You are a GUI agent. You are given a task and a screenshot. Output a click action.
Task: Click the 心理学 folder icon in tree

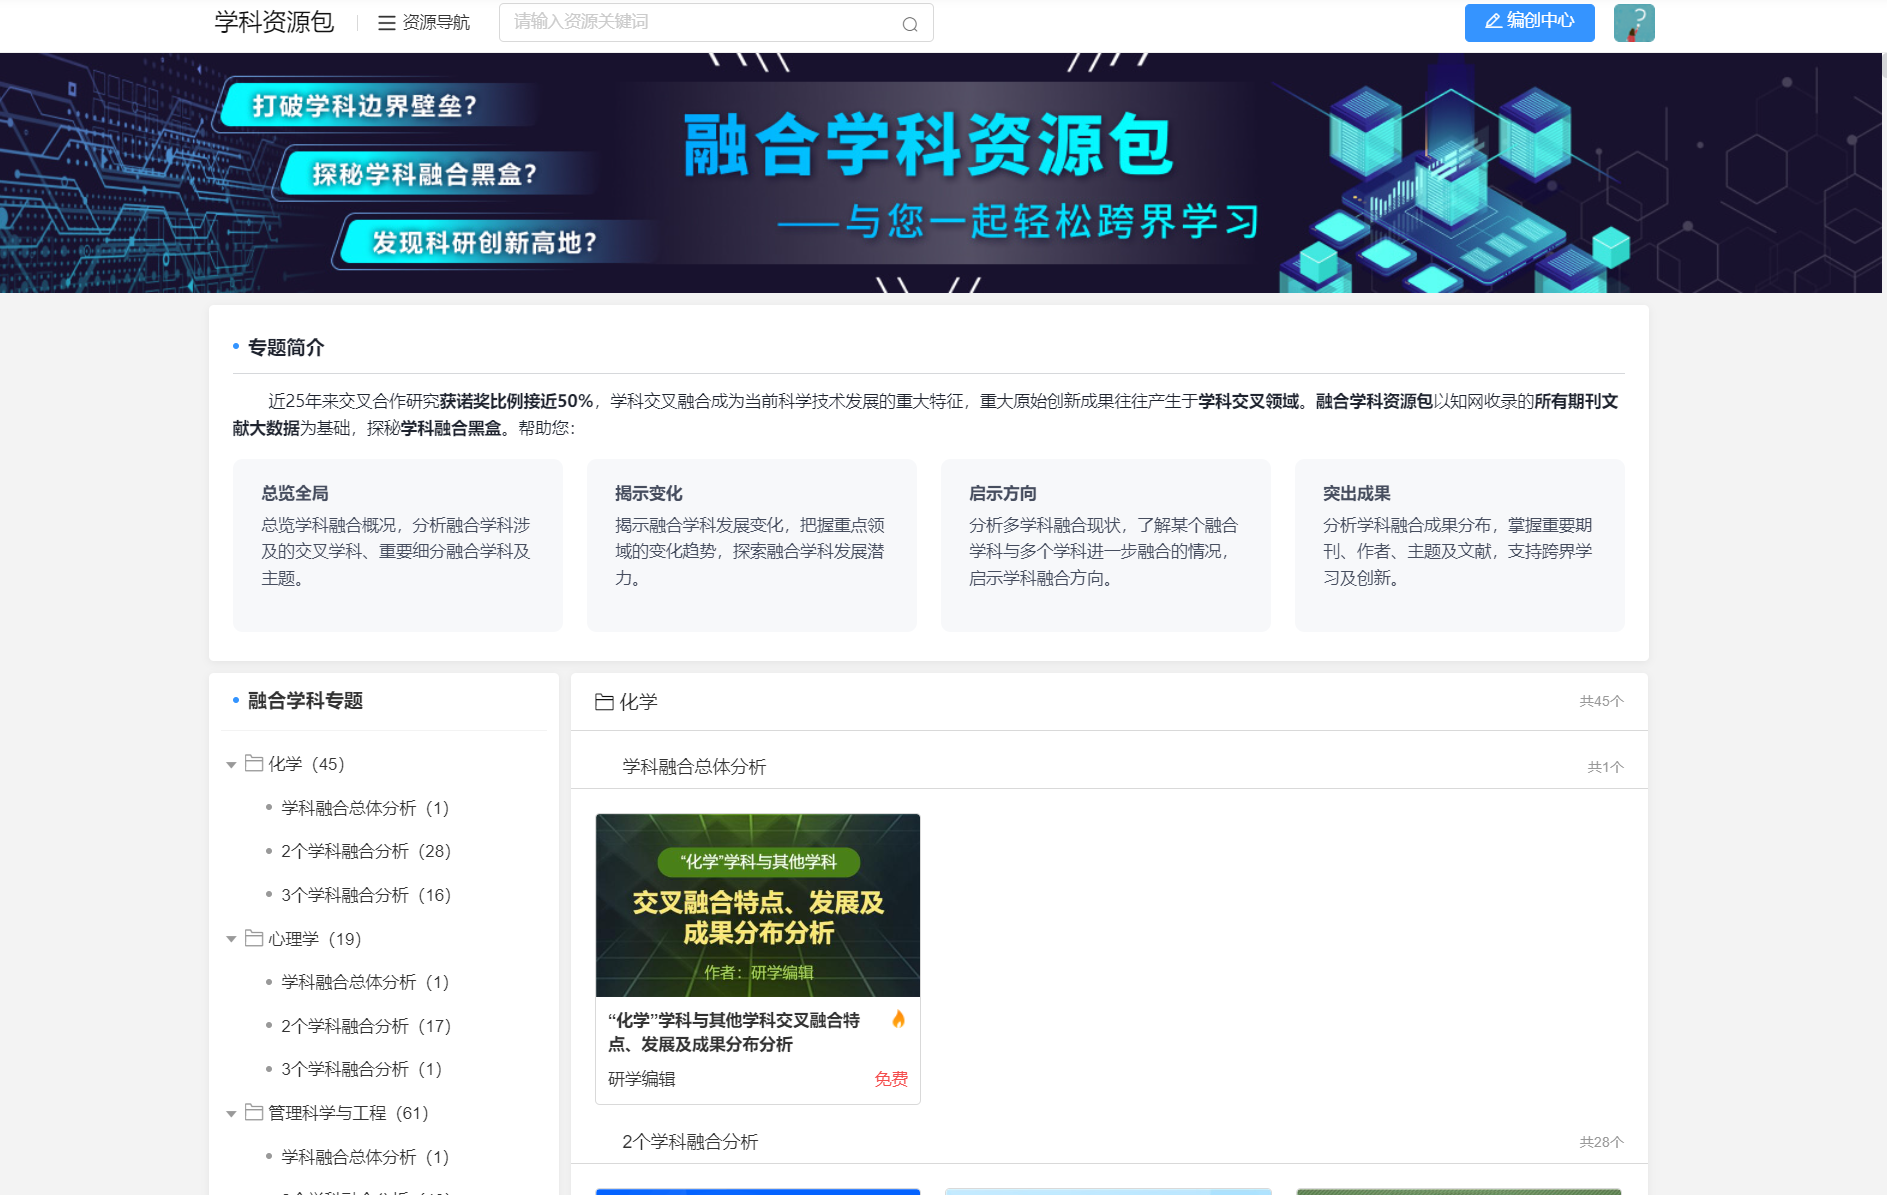(254, 939)
